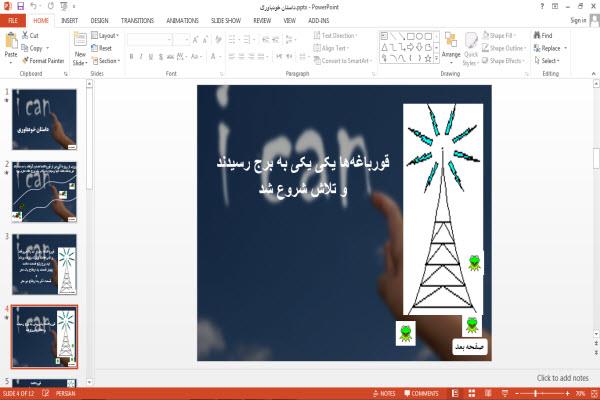Switch to Reading View icon
600x400 pixels.
(488, 393)
